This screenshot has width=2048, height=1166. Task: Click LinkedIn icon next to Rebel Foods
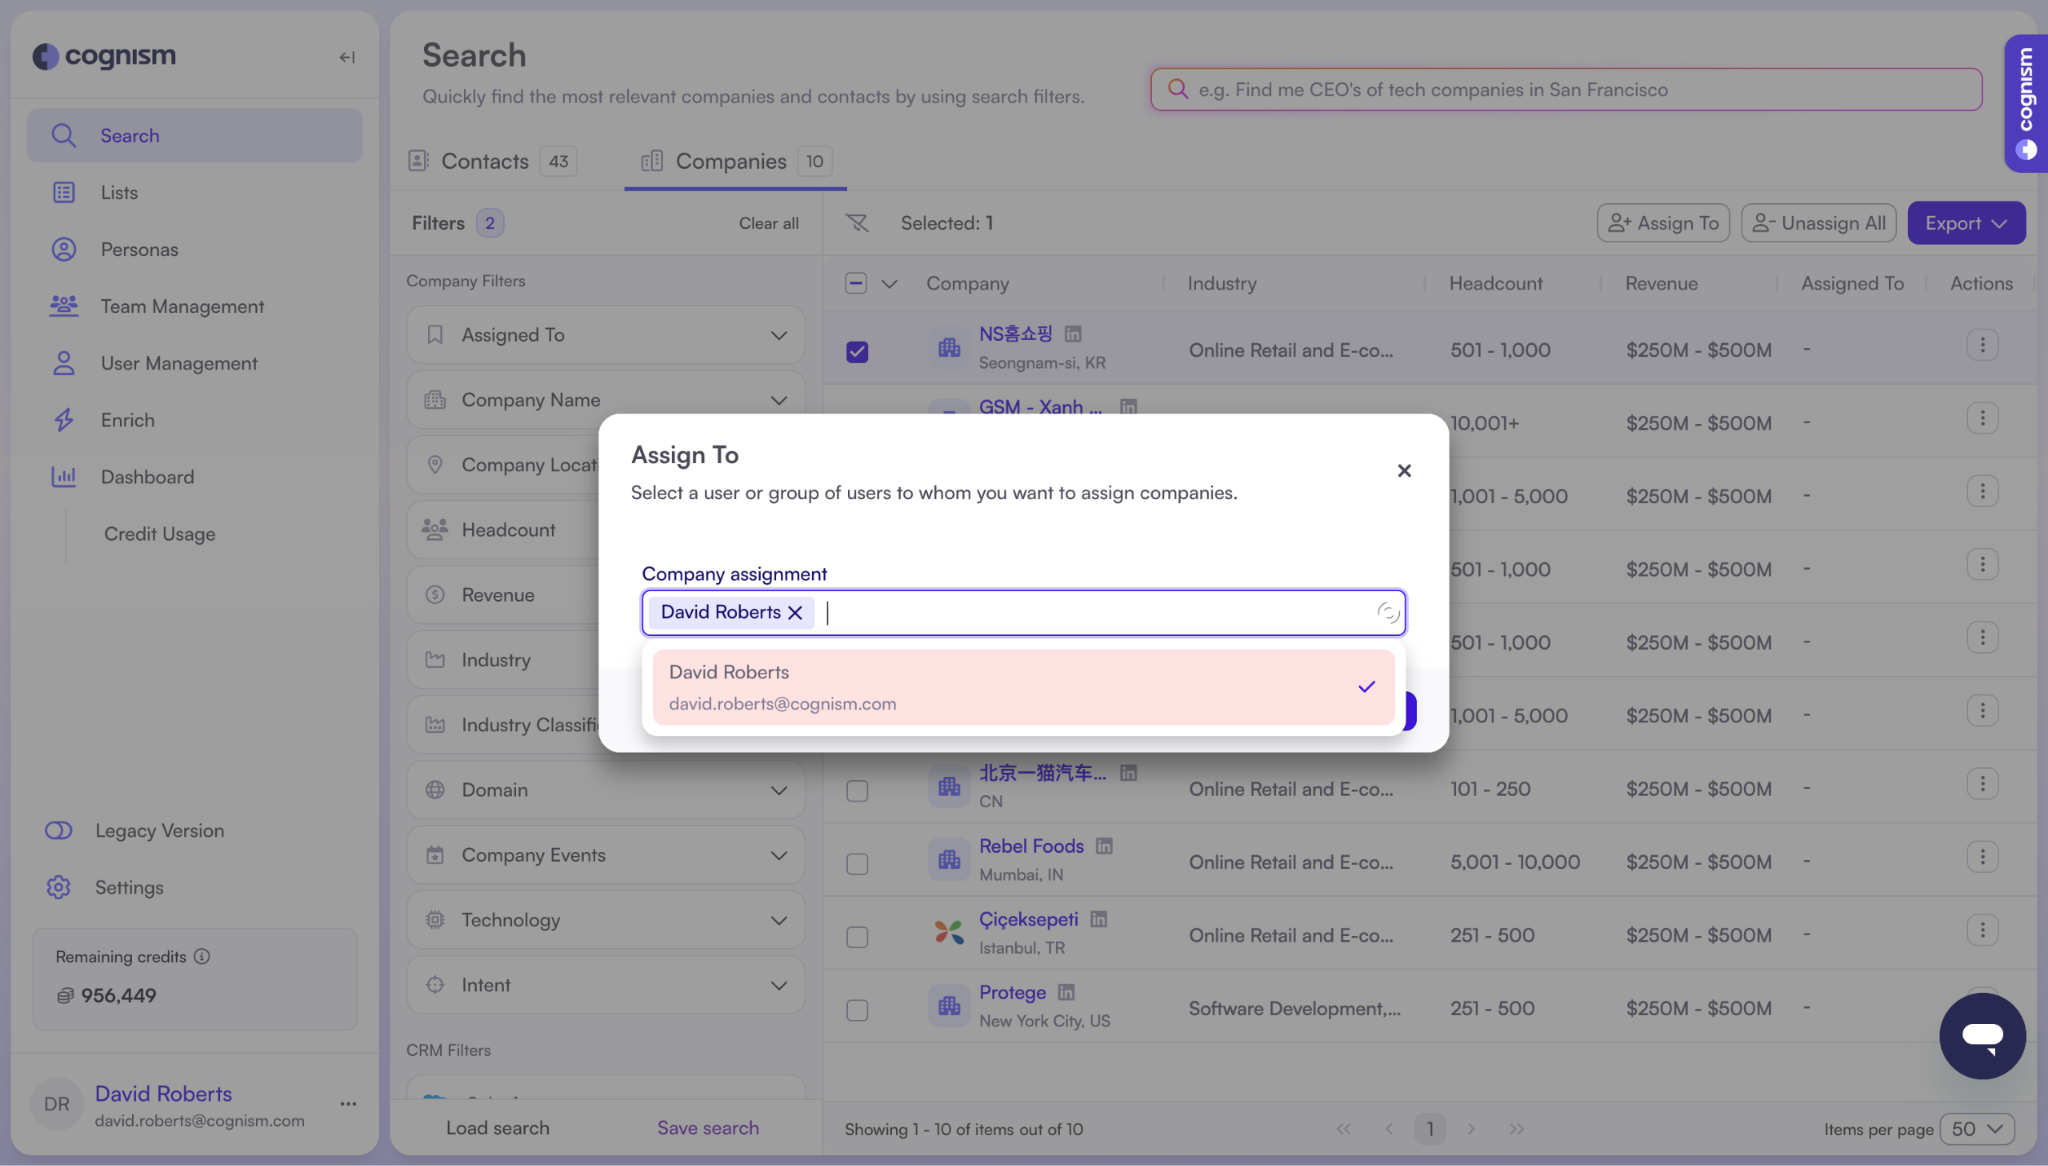(1104, 846)
